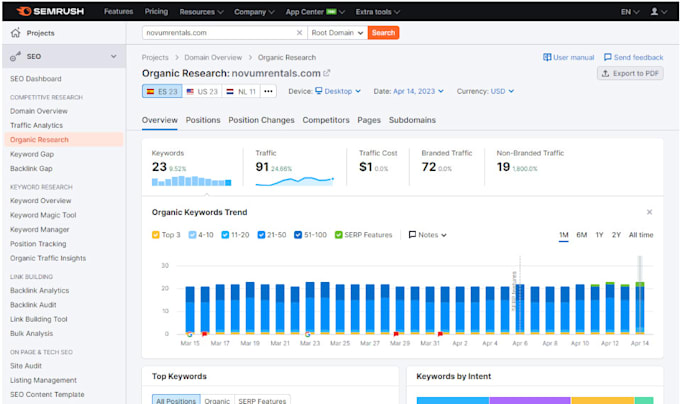Toggle the Top 3 checkbox
This screenshot has width=680, height=404.
point(156,235)
